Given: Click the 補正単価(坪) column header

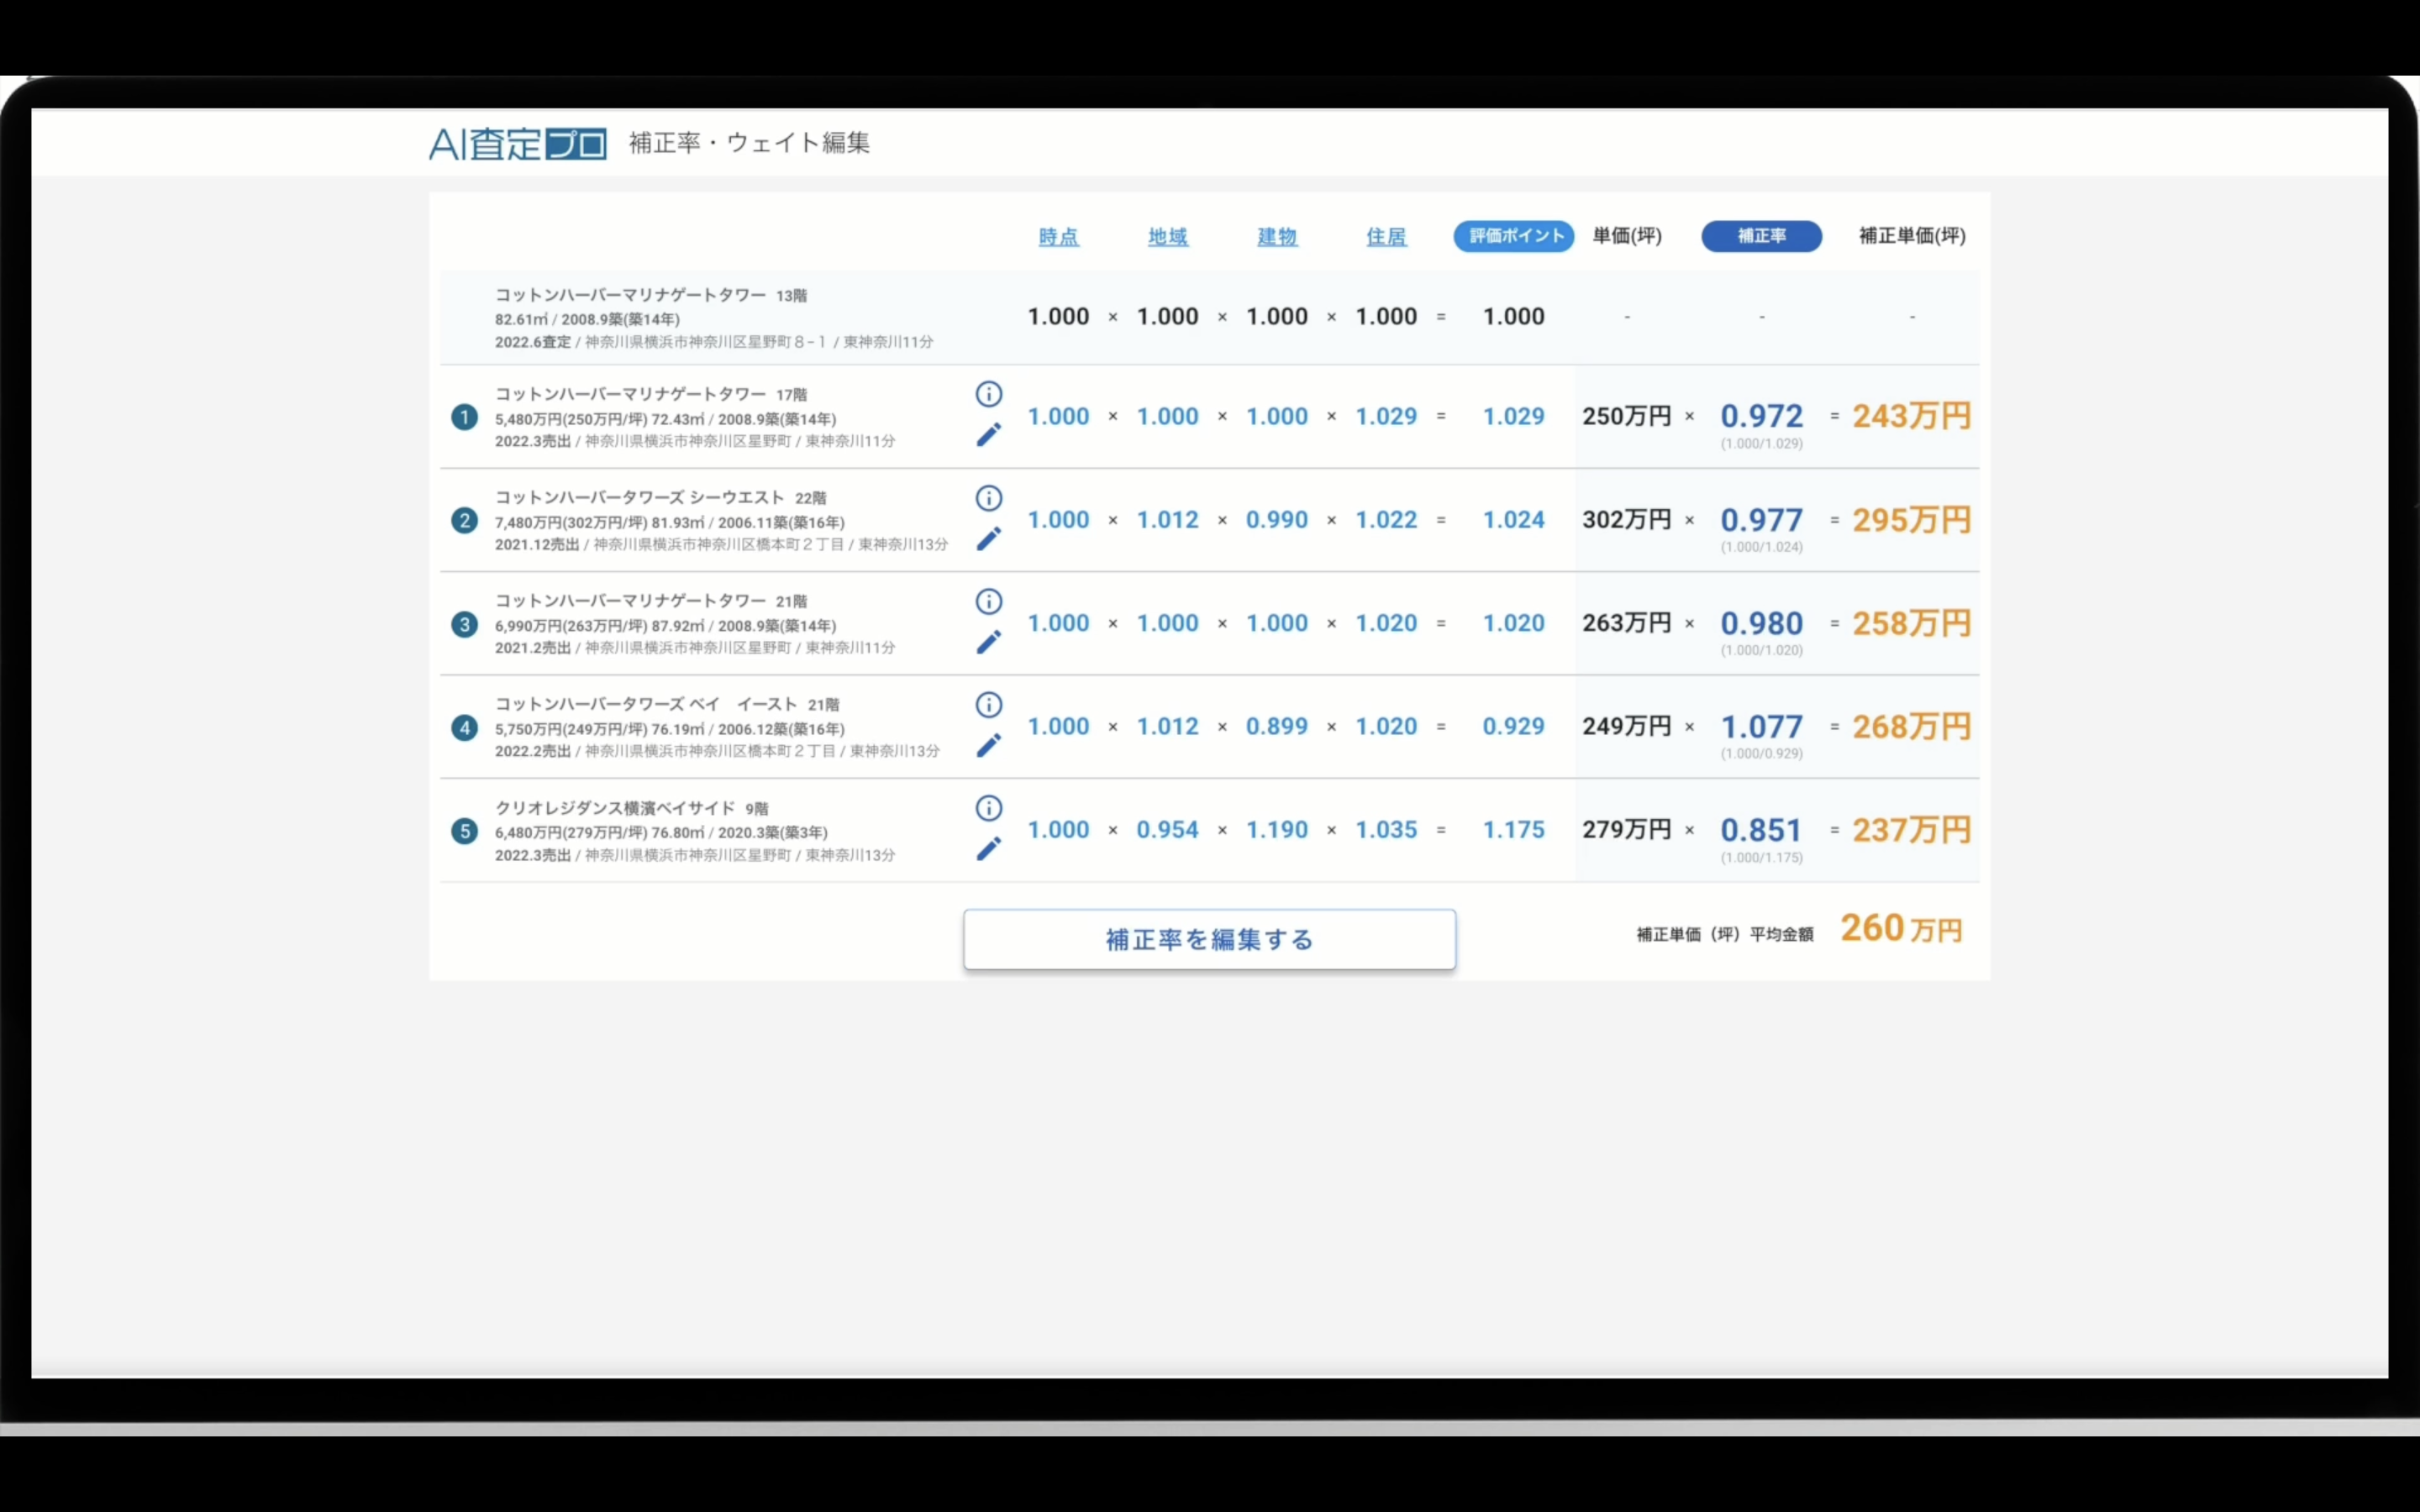Looking at the screenshot, I should (1911, 236).
